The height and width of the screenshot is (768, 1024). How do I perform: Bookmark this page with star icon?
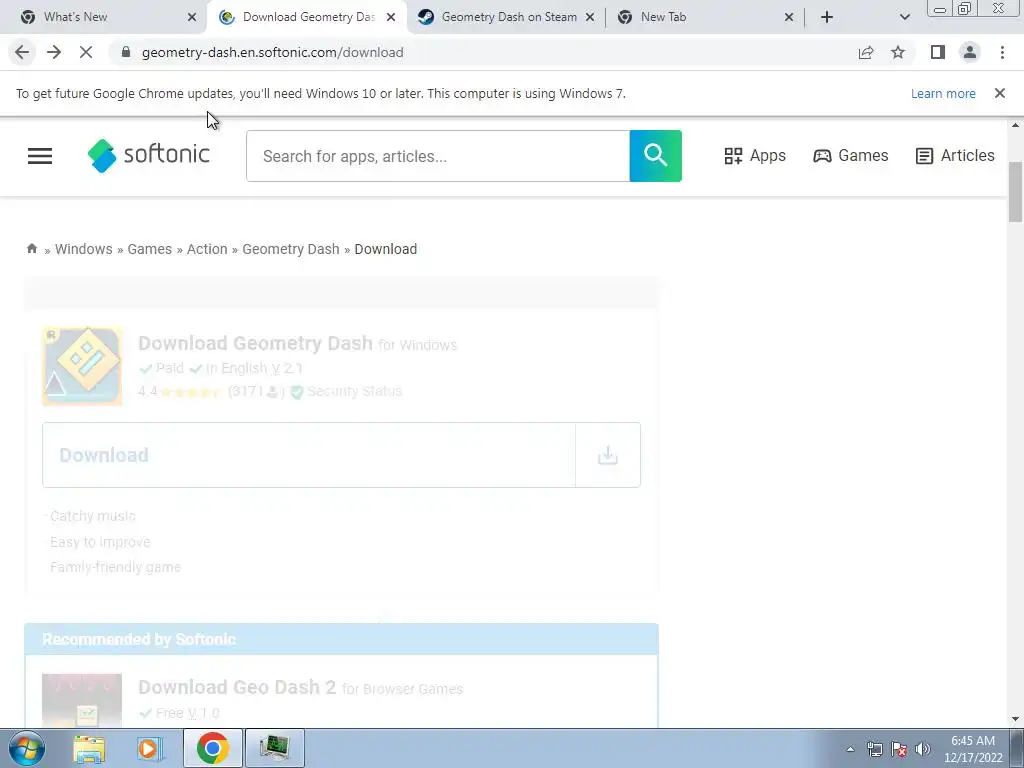898,52
